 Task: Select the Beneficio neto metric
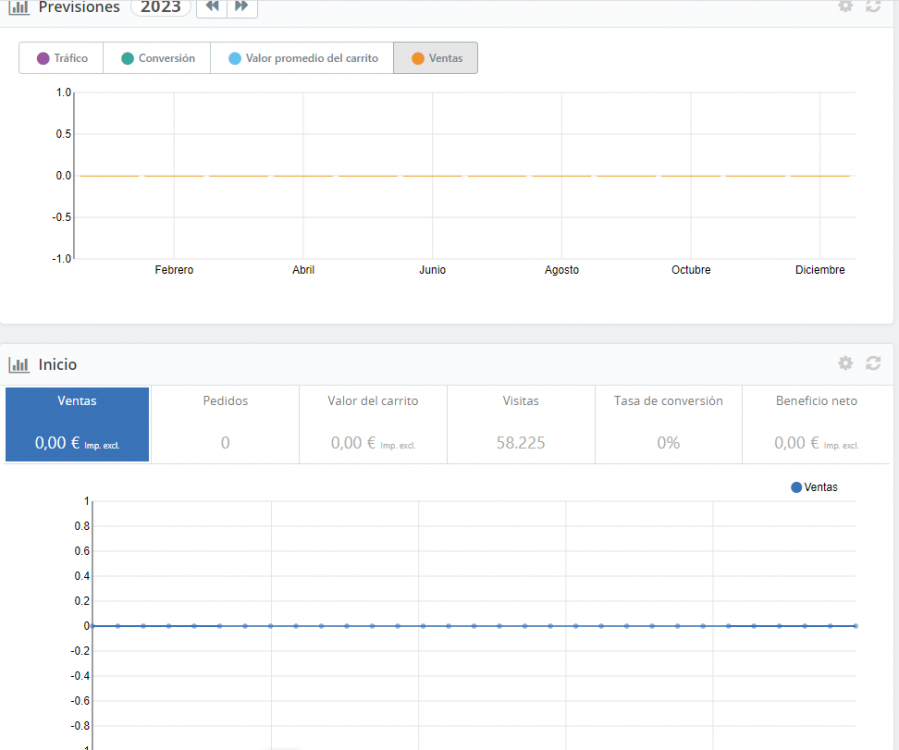[x=816, y=424]
